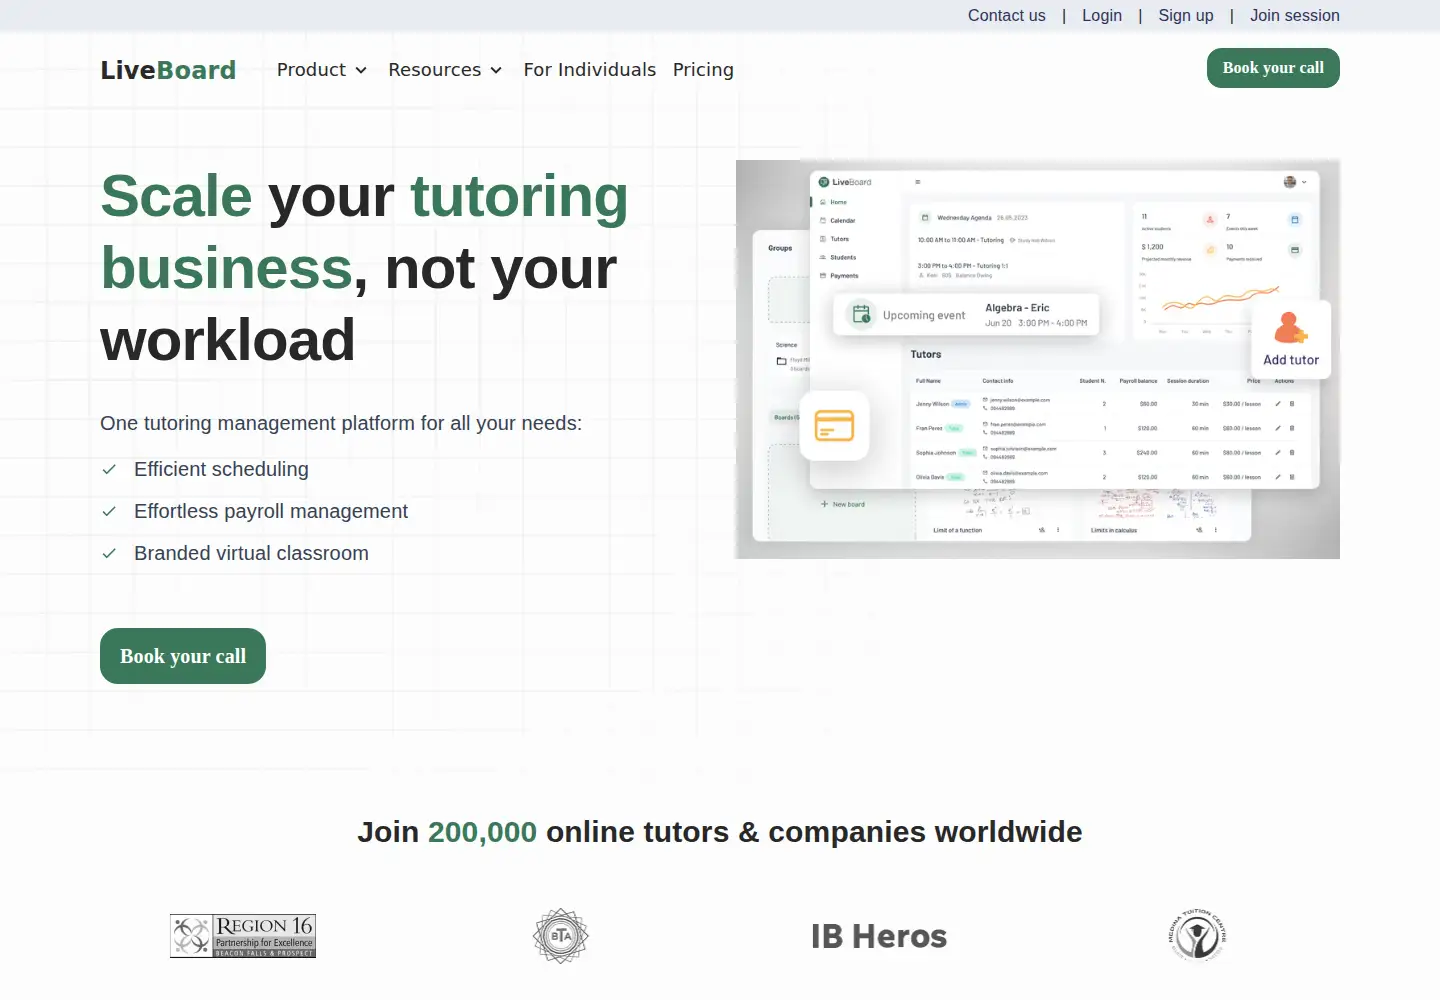Click the LiveBoard logo
The image size is (1440, 1000).
click(x=168, y=70)
